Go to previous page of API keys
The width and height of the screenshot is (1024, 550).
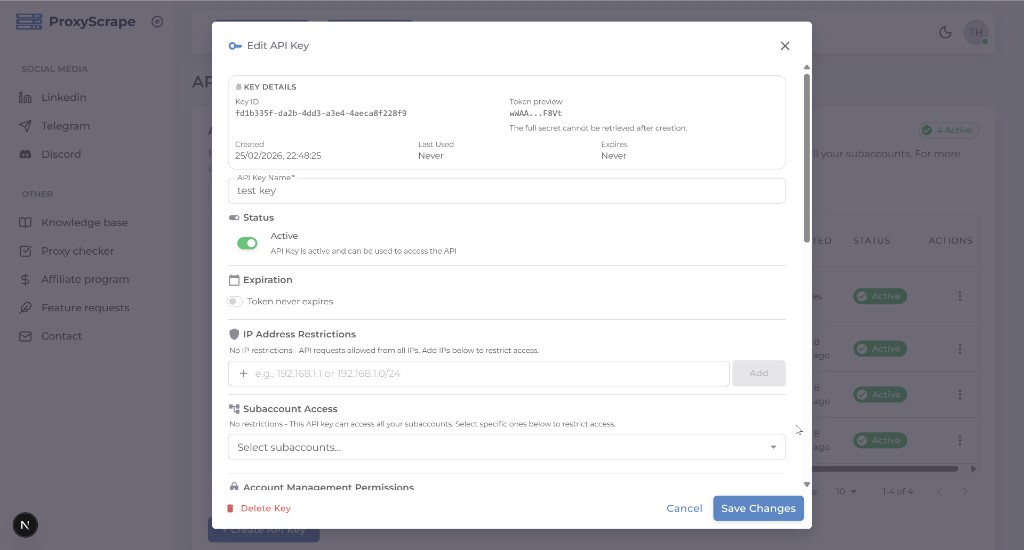click(x=939, y=491)
